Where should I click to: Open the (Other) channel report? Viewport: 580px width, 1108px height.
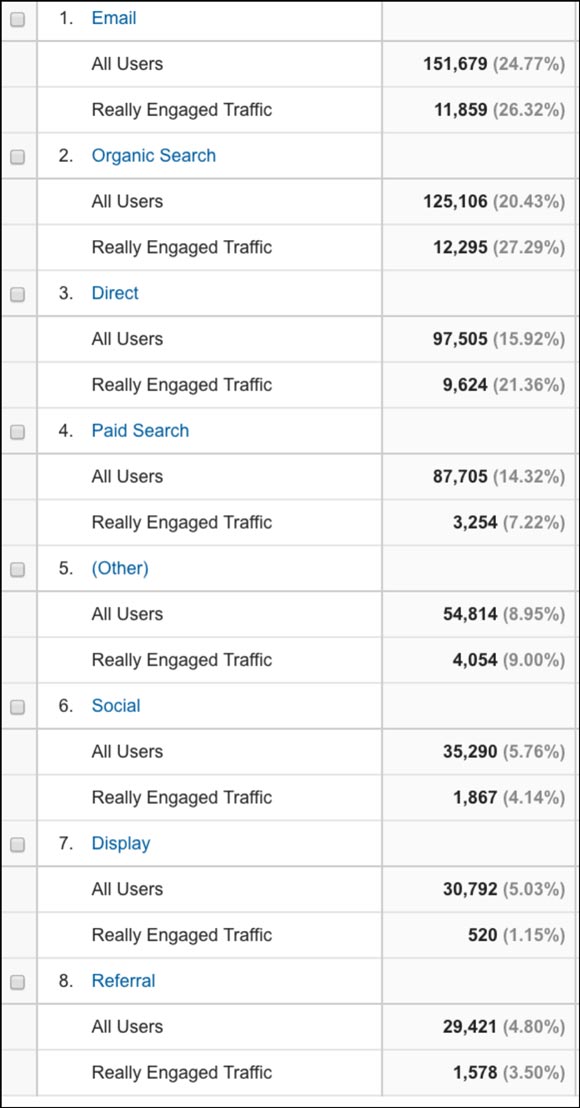pyautogui.click(x=120, y=568)
